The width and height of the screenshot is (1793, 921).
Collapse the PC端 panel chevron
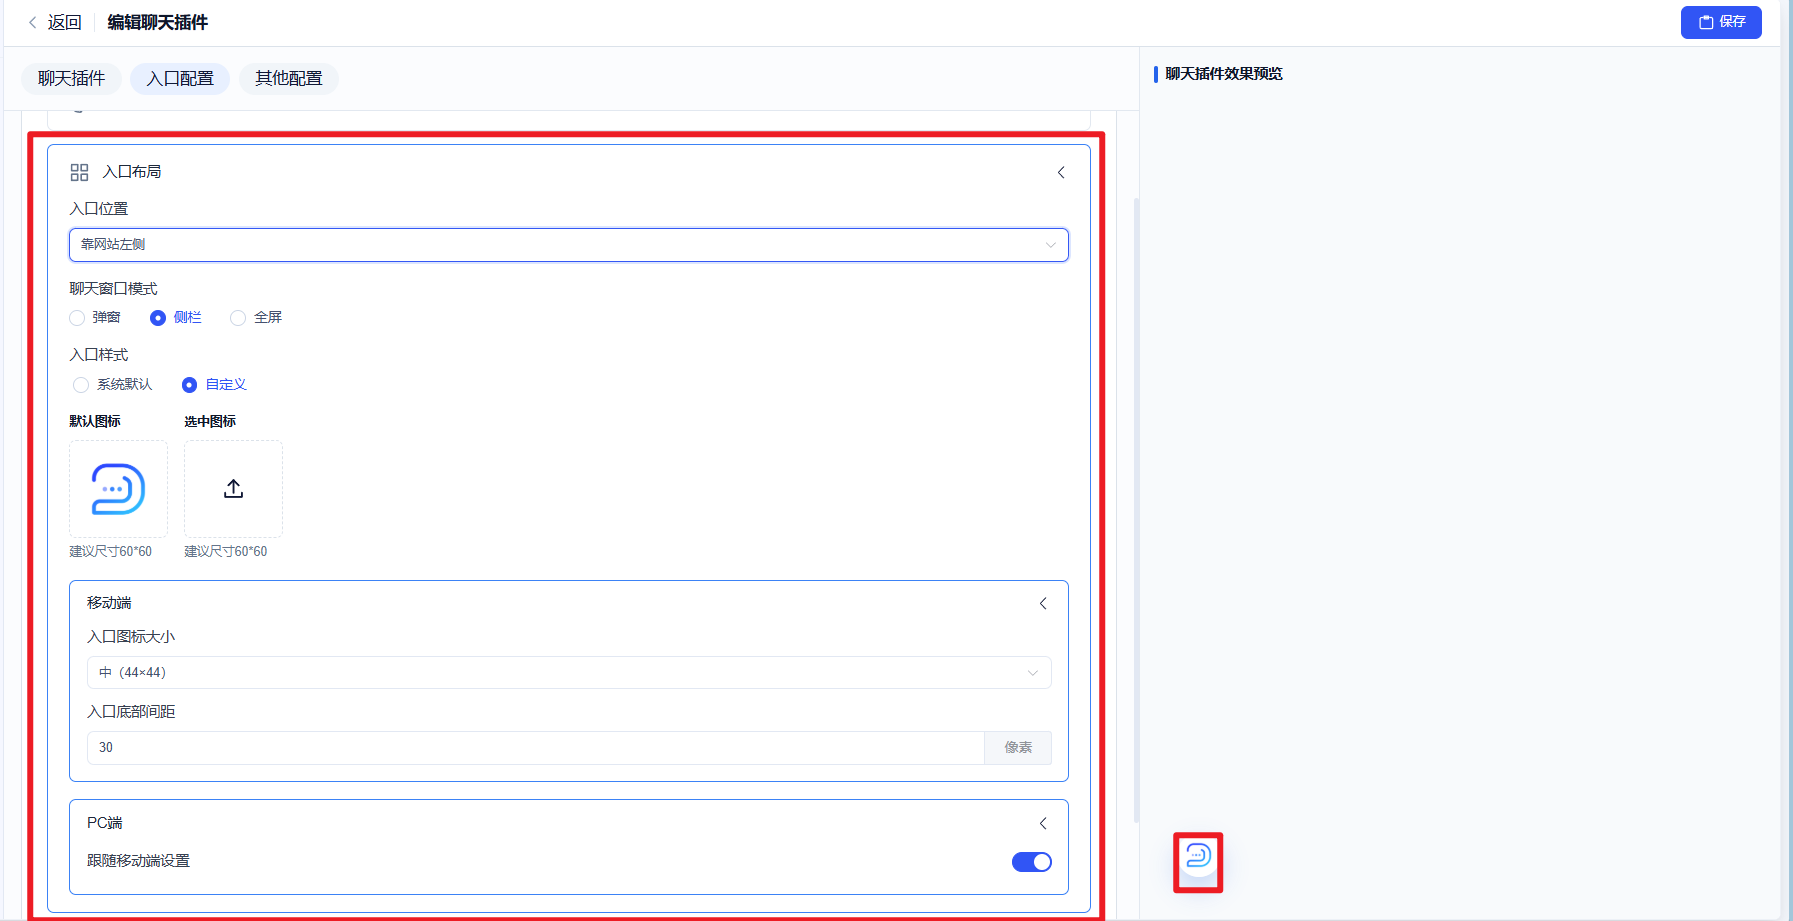click(x=1043, y=823)
